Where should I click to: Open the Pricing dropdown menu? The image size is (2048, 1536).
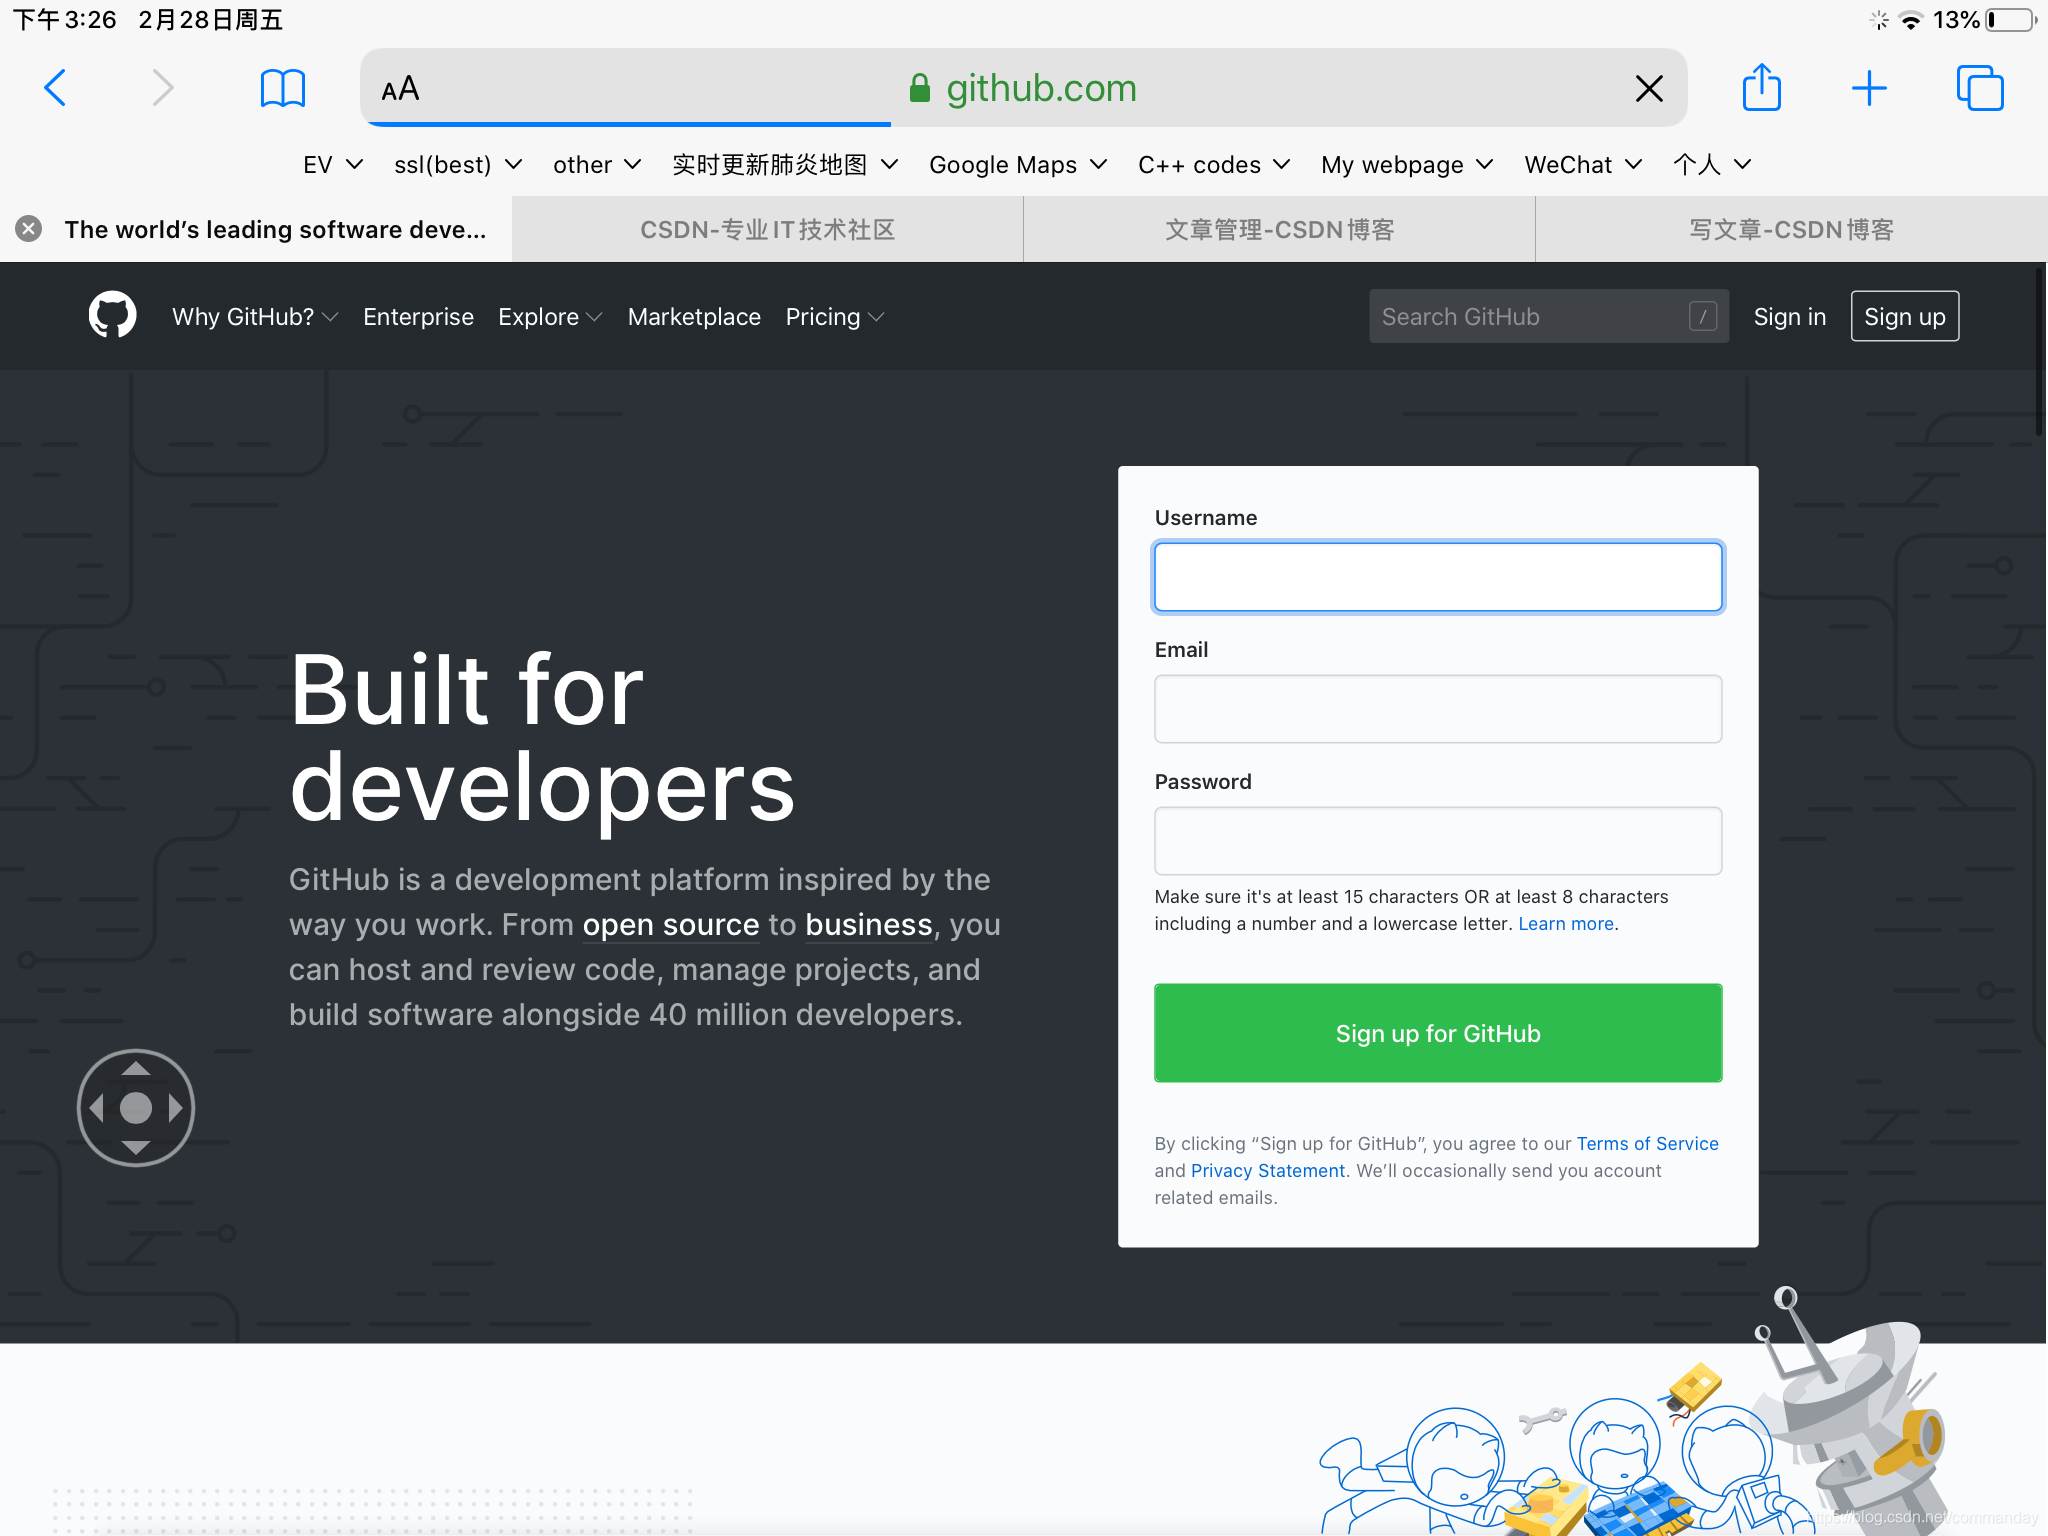tap(835, 316)
